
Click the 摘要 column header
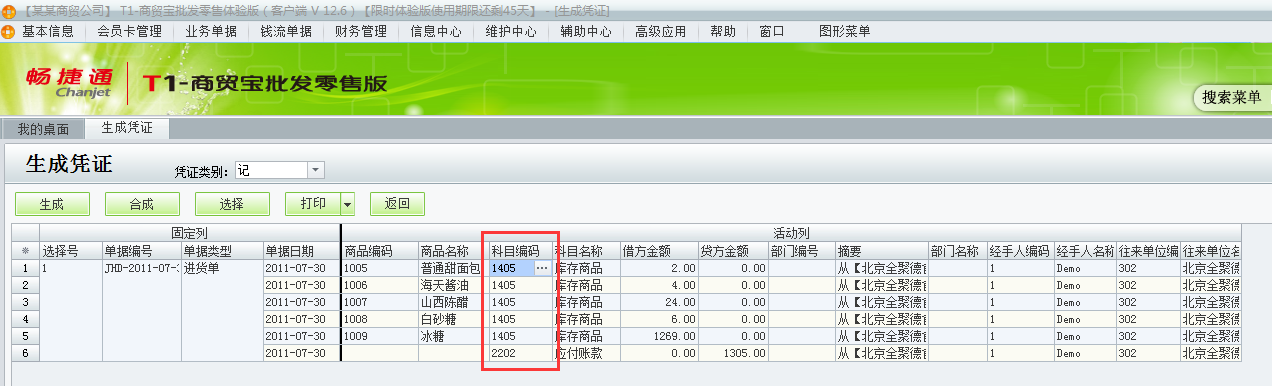pos(881,250)
